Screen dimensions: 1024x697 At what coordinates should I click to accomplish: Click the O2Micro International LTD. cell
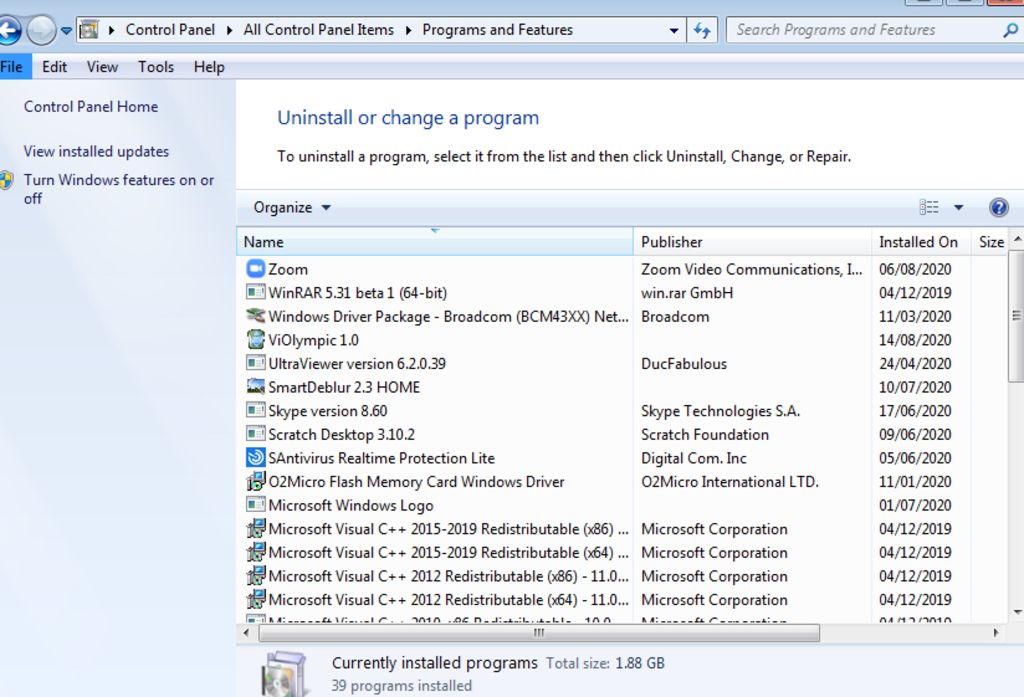click(729, 481)
